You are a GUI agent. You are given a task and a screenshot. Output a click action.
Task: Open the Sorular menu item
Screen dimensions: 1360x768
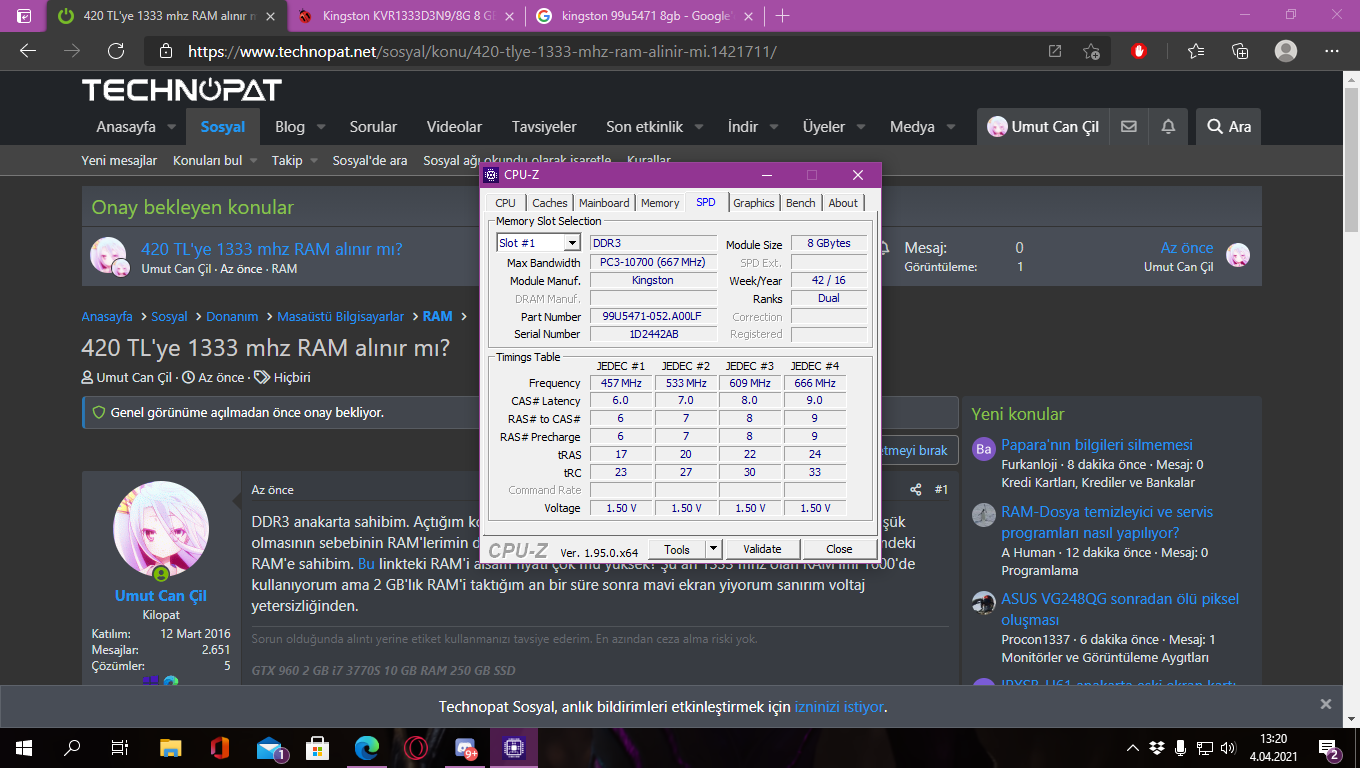[x=373, y=127]
